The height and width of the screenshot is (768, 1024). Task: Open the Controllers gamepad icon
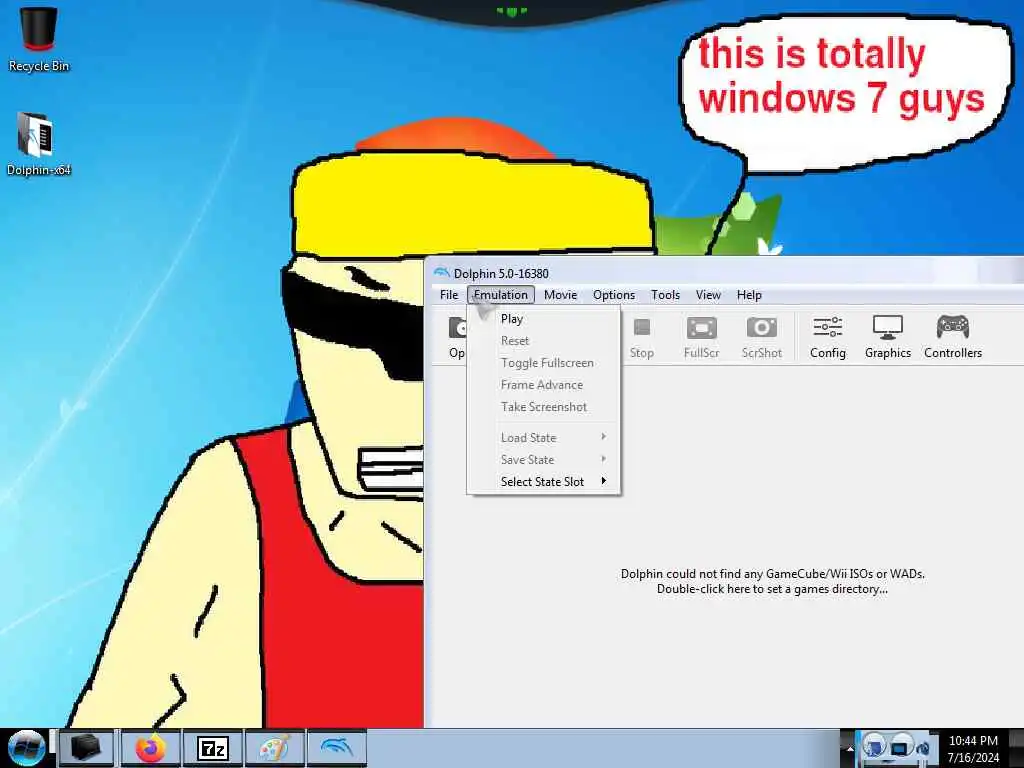(953, 338)
